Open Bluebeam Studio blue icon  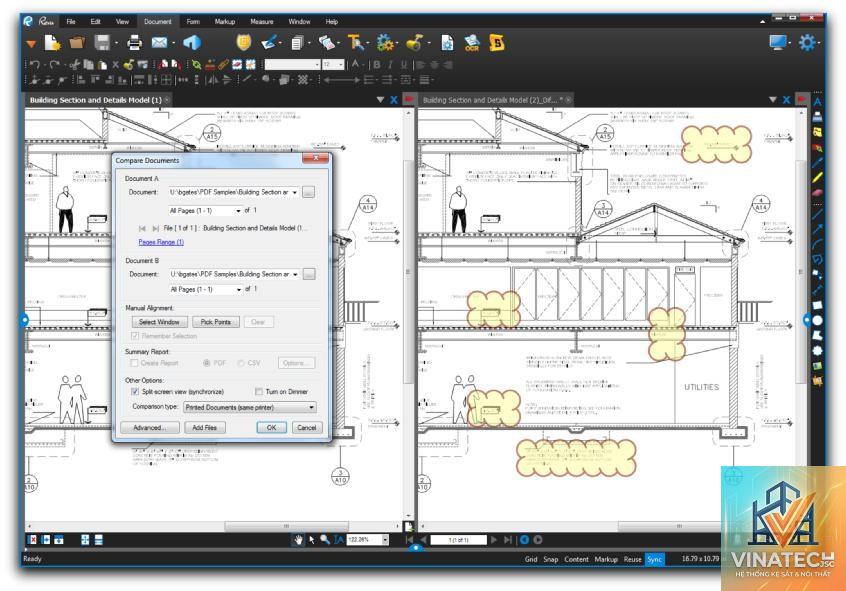click(x=192, y=43)
